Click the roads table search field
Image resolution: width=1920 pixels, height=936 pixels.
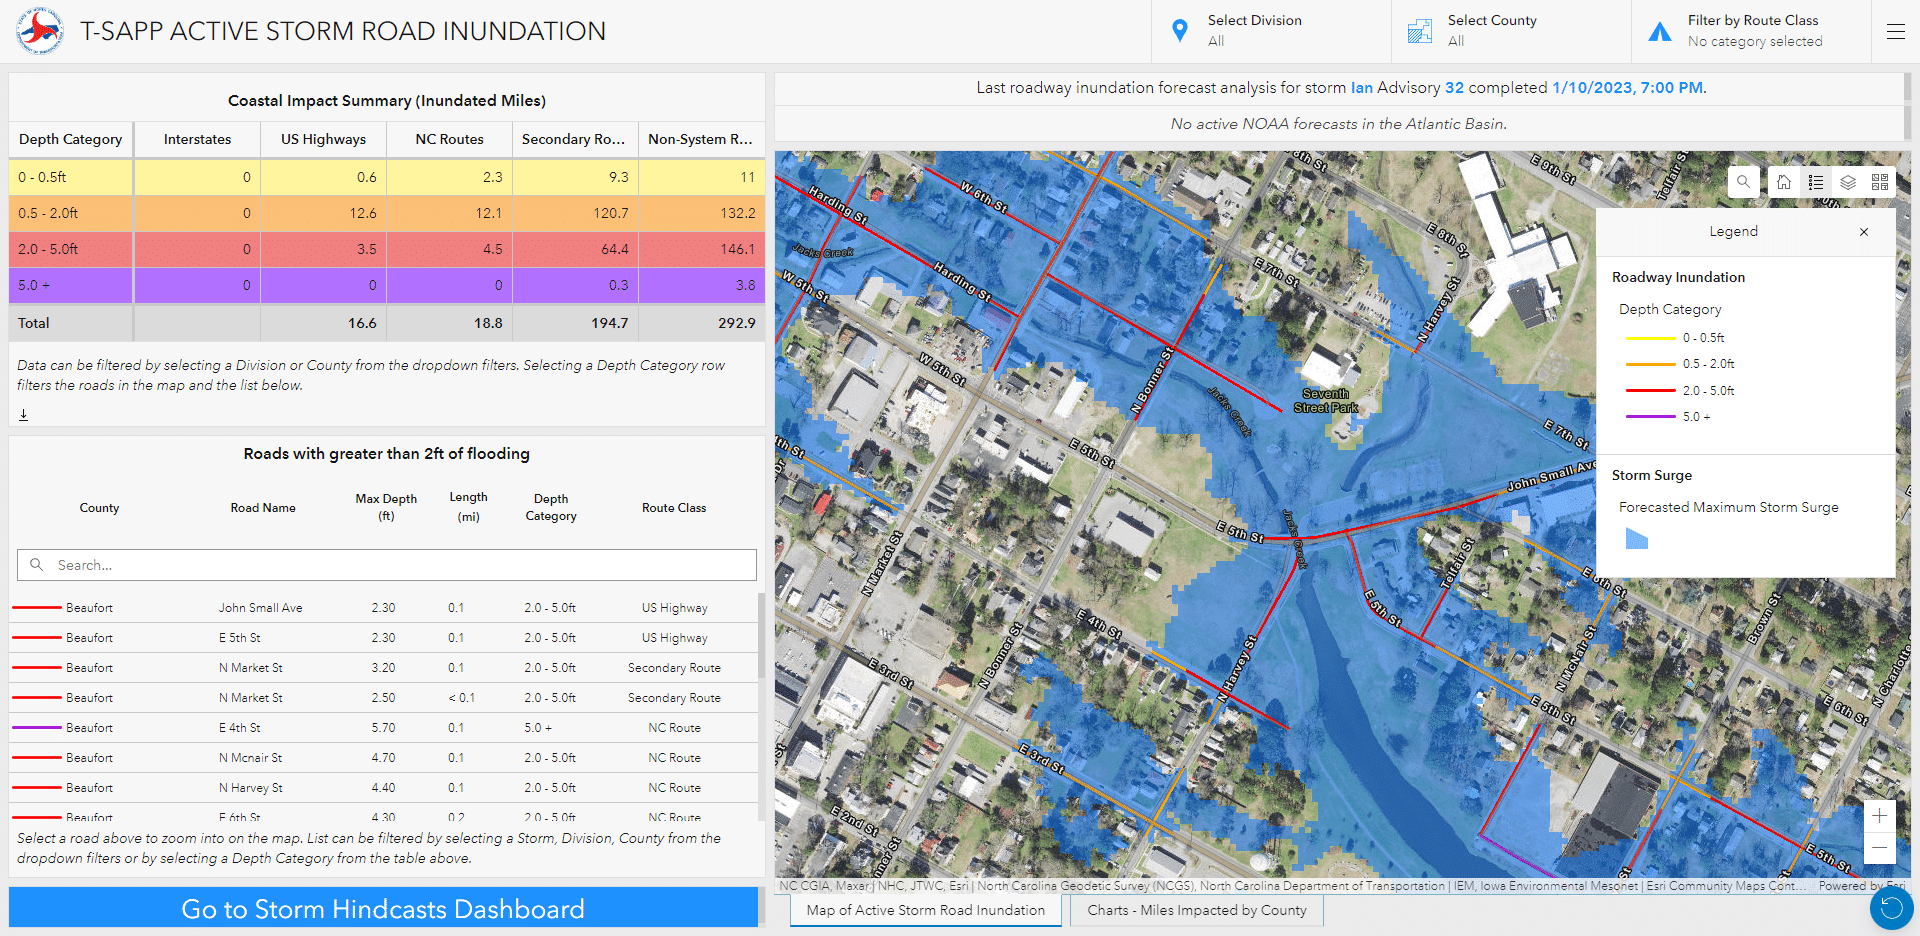(x=386, y=565)
